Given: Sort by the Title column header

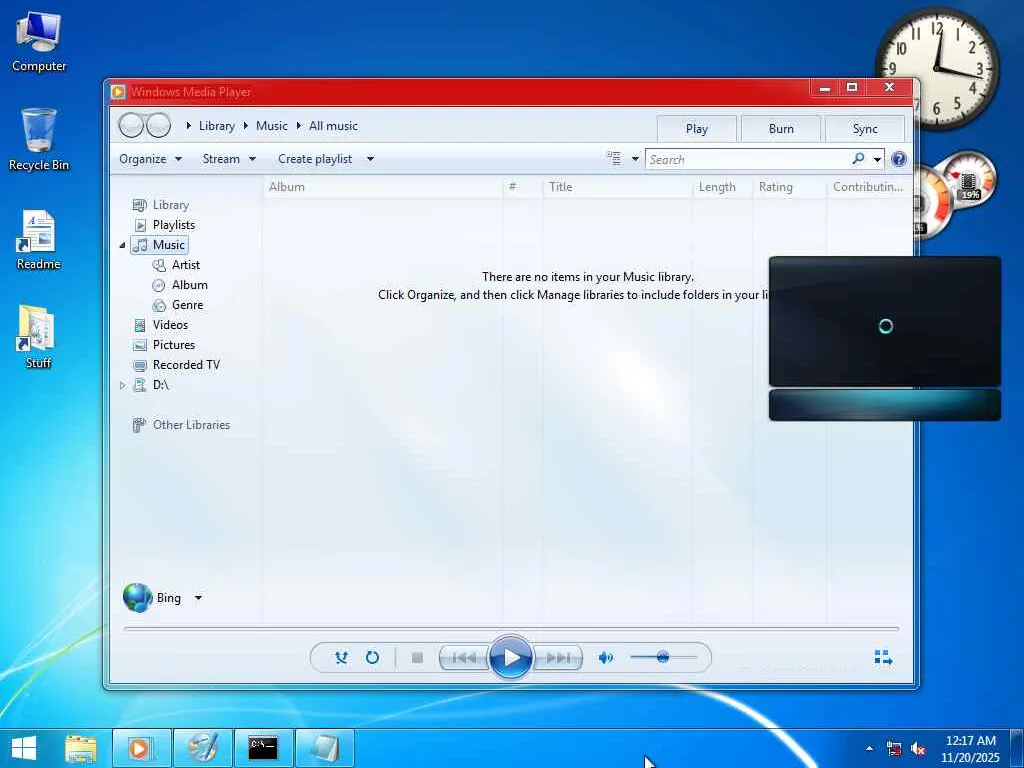Looking at the screenshot, I should [617, 187].
